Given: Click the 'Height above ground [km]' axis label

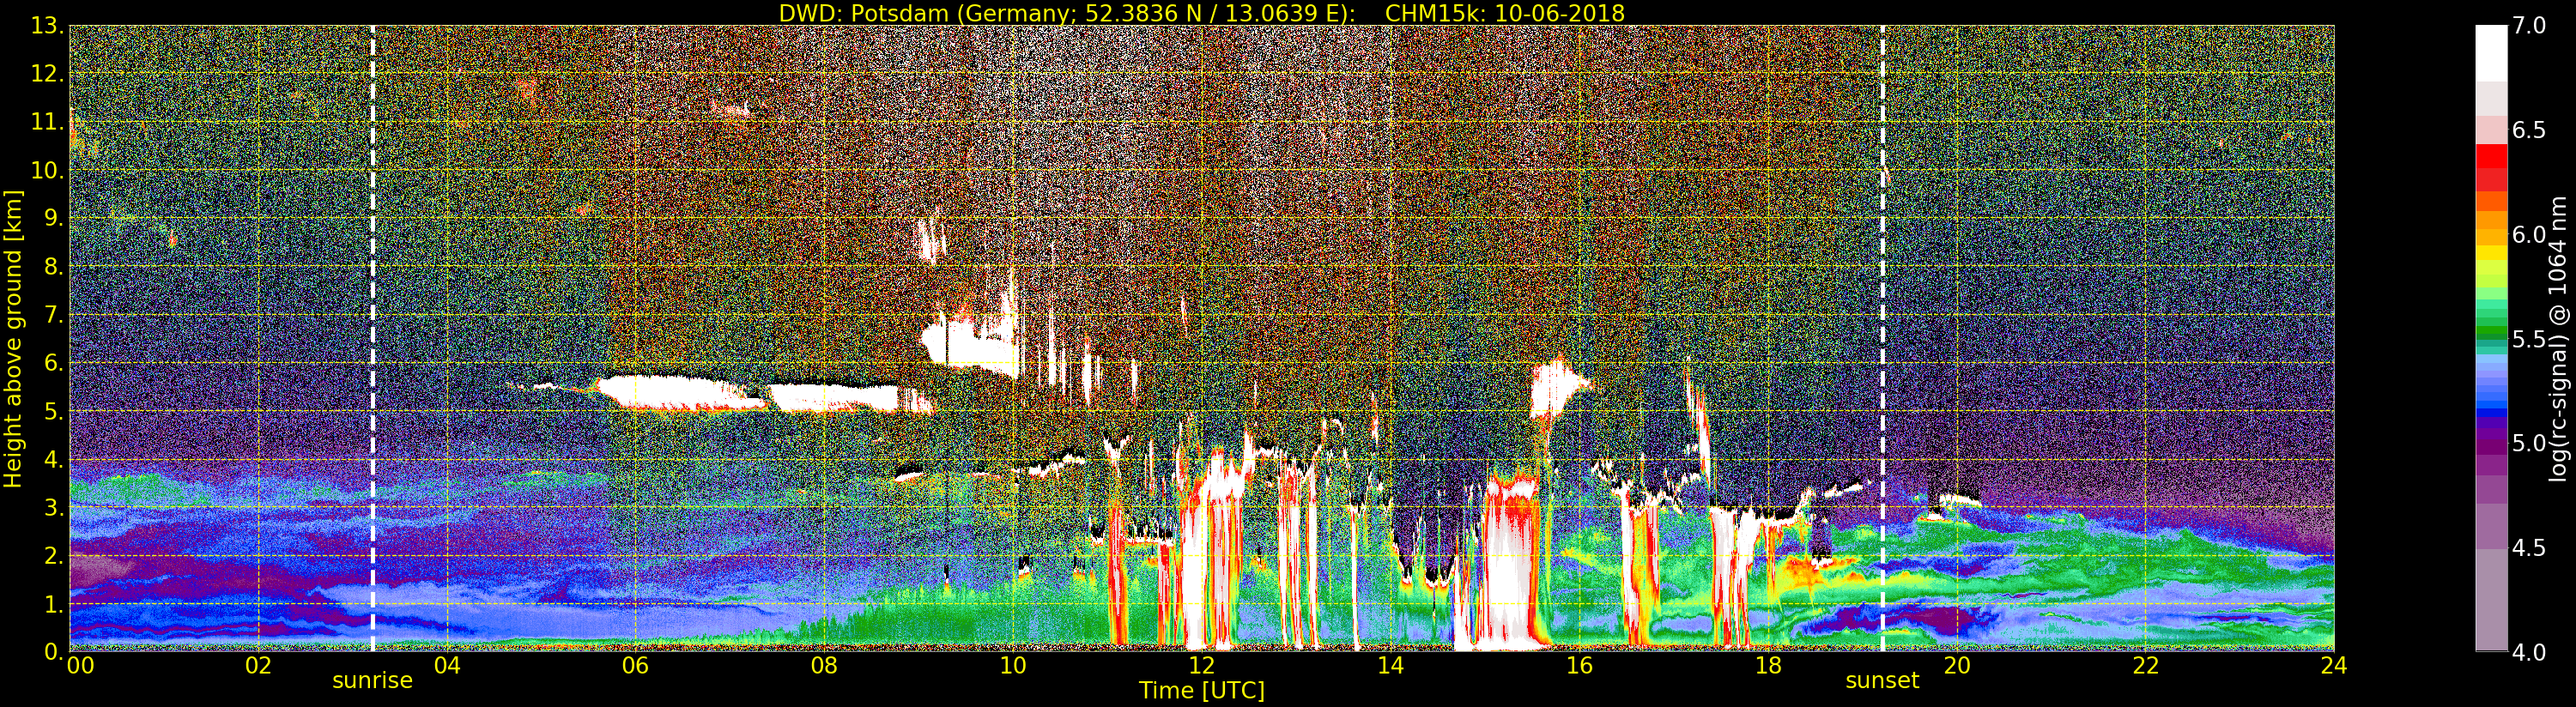Looking at the screenshot, I should click(x=13, y=338).
